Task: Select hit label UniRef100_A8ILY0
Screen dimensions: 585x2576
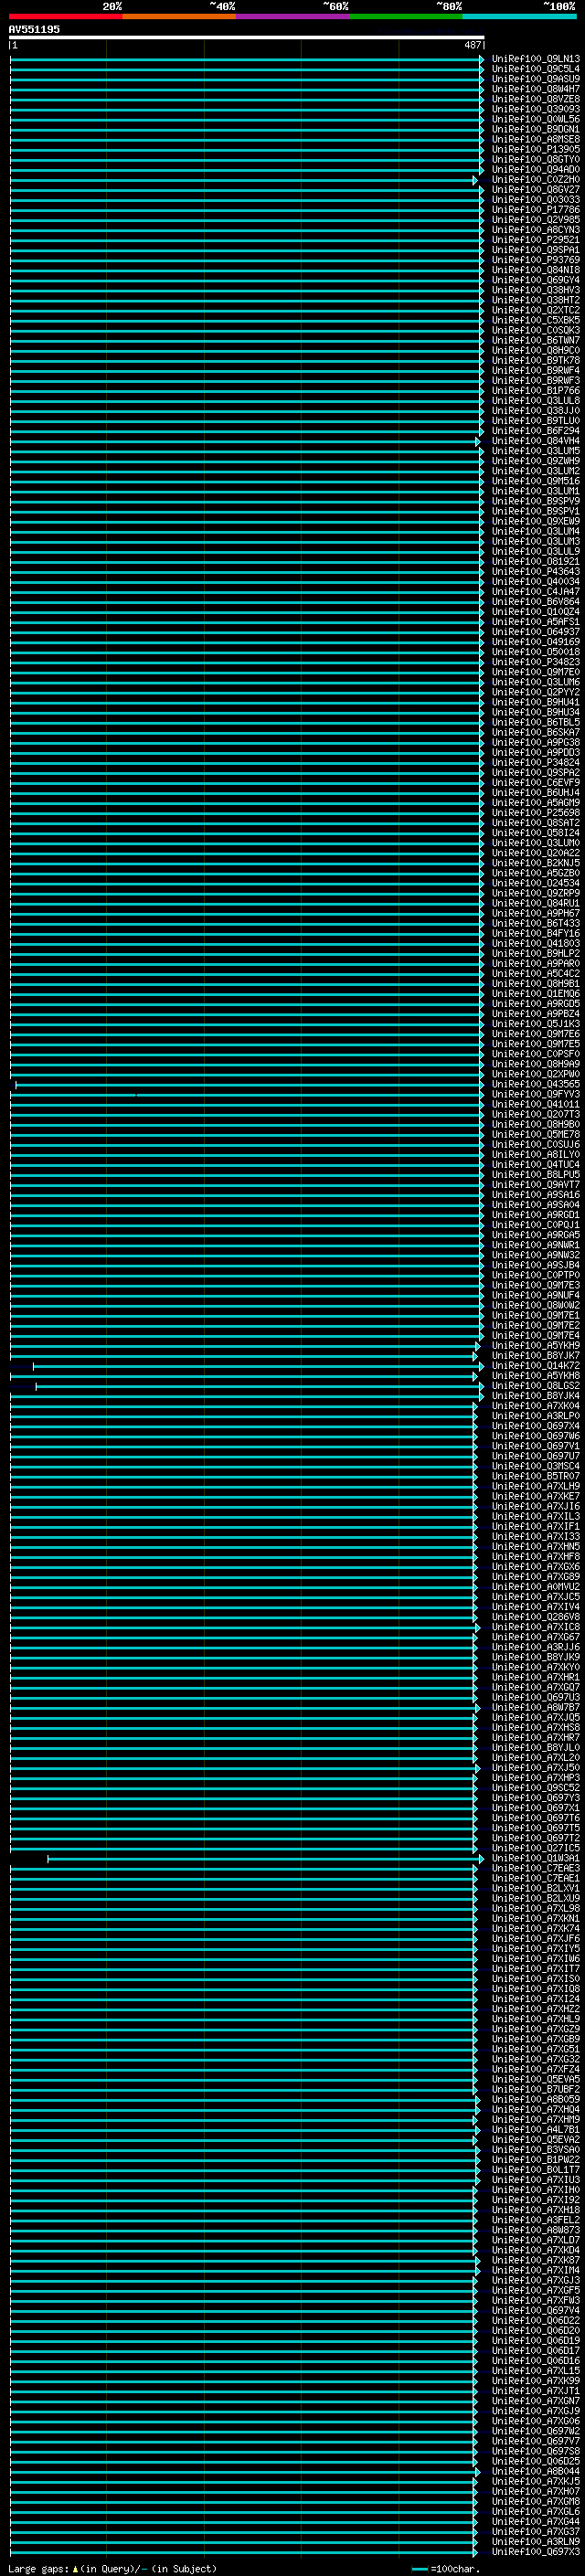Action: [535, 1155]
